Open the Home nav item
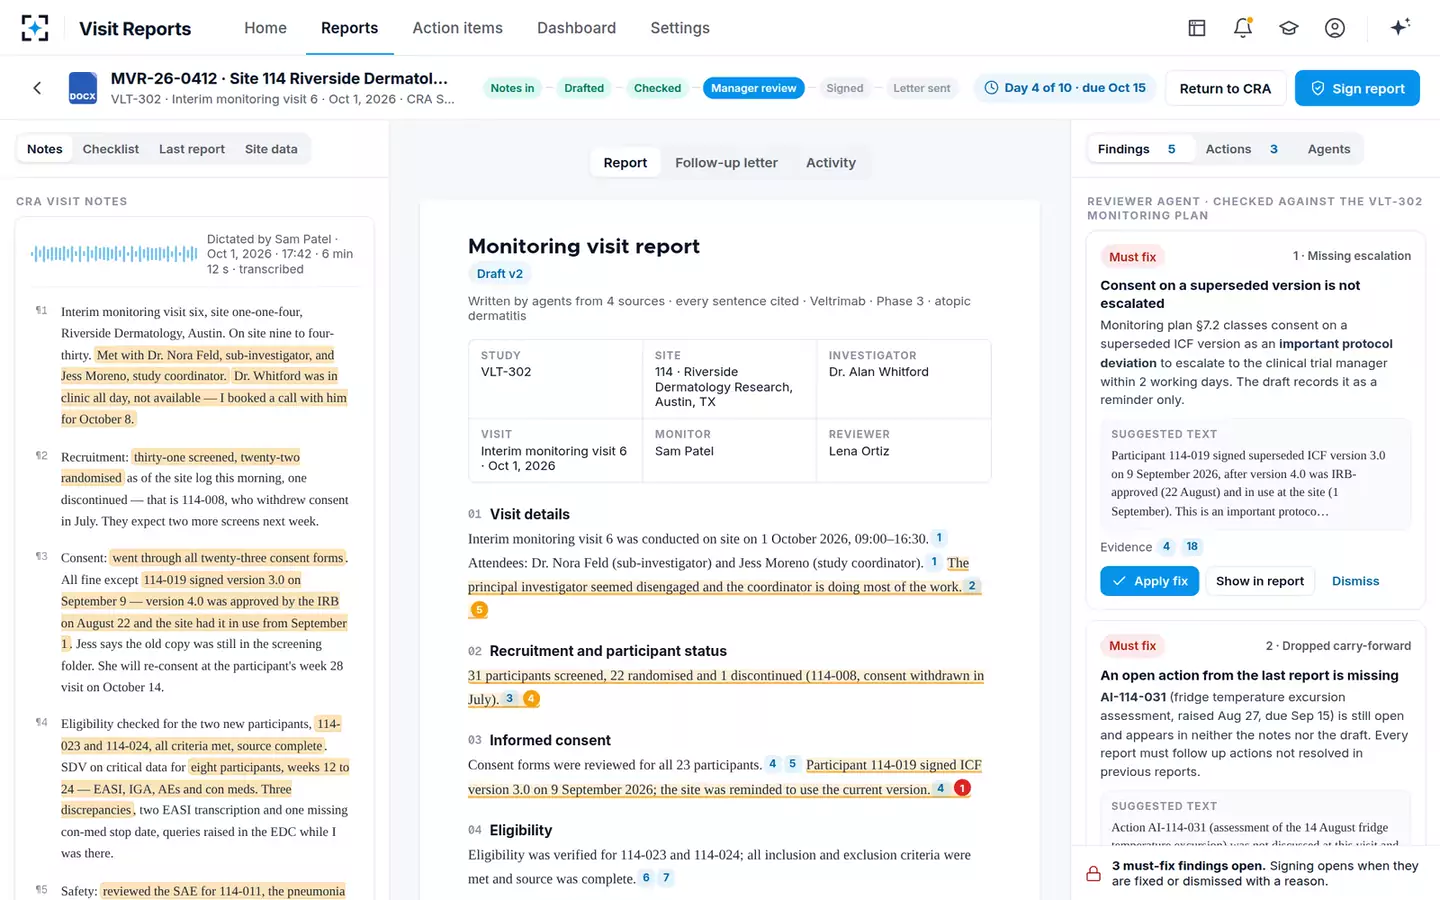This screenshot has width=1440, height=900. pos(265,28)
